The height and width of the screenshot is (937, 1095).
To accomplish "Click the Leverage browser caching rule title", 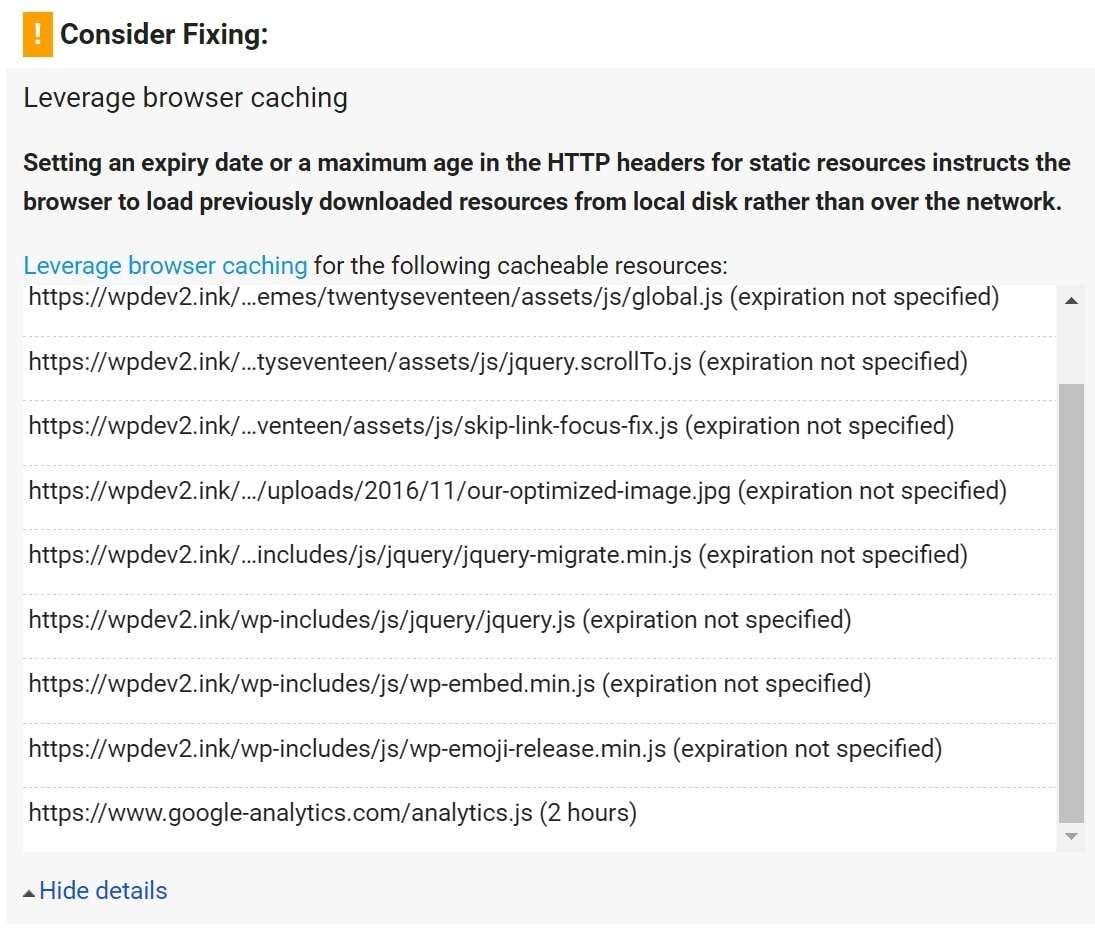I will coord(185,98).
